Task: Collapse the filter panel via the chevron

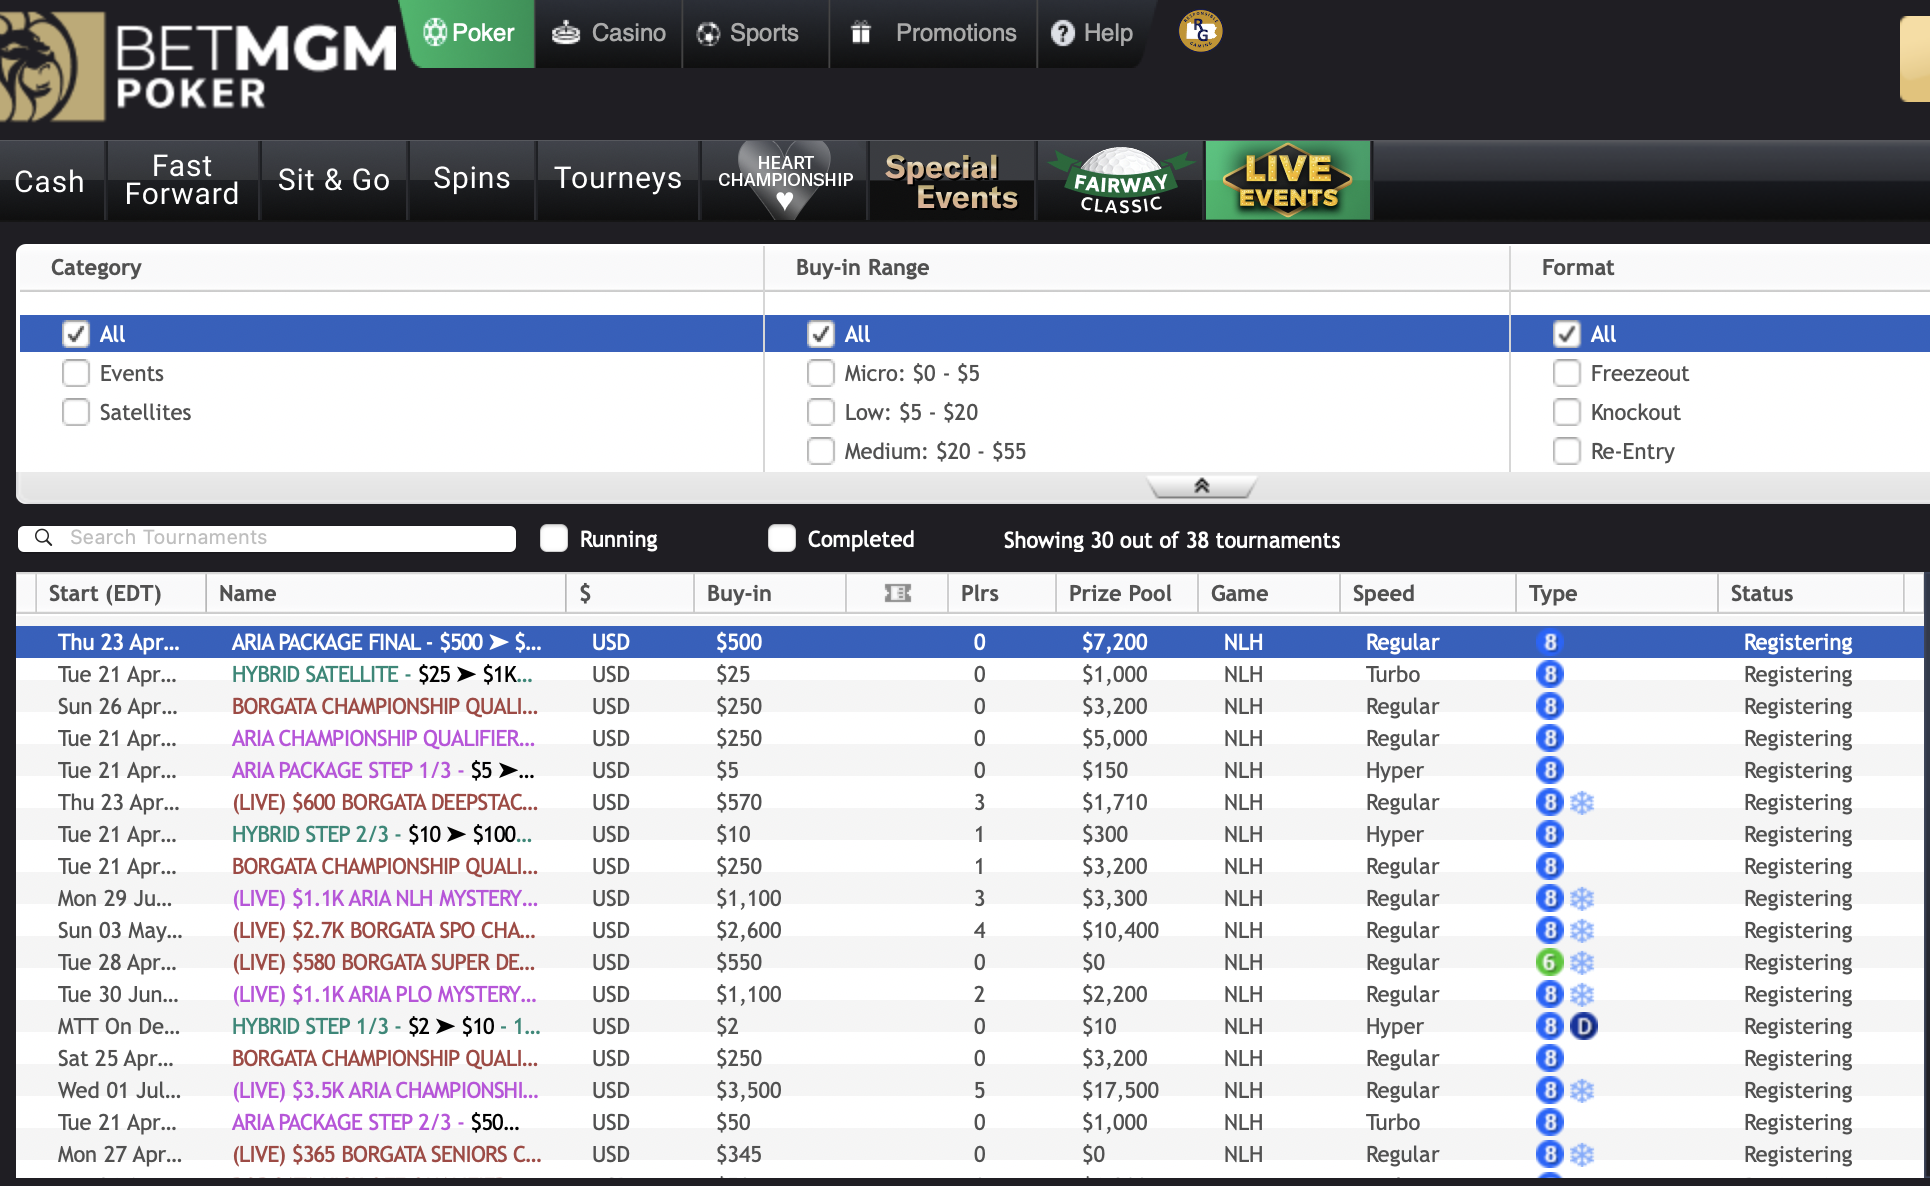Action: pos(1202,487)
